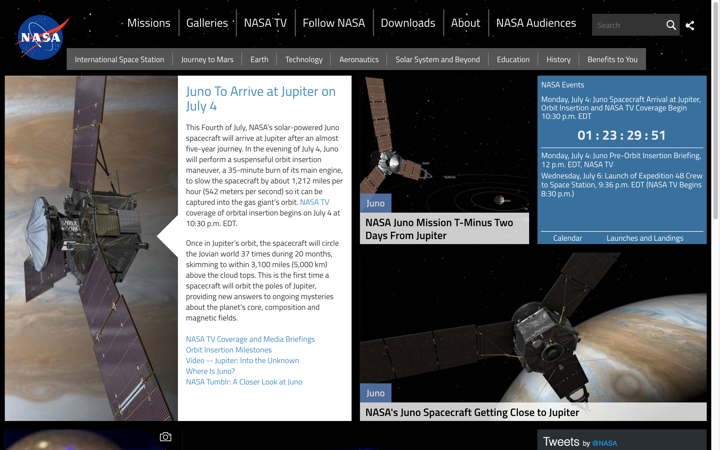This screenshot has height=450, width=720.
Task: Click the solar system orbit diagram thumbnail
Action: [444, 144]
